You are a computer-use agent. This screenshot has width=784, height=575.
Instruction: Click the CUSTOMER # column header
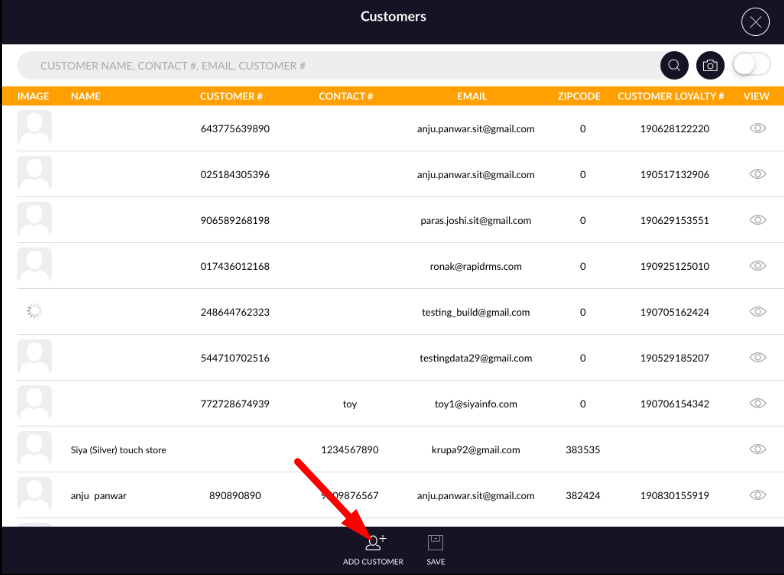231,96
